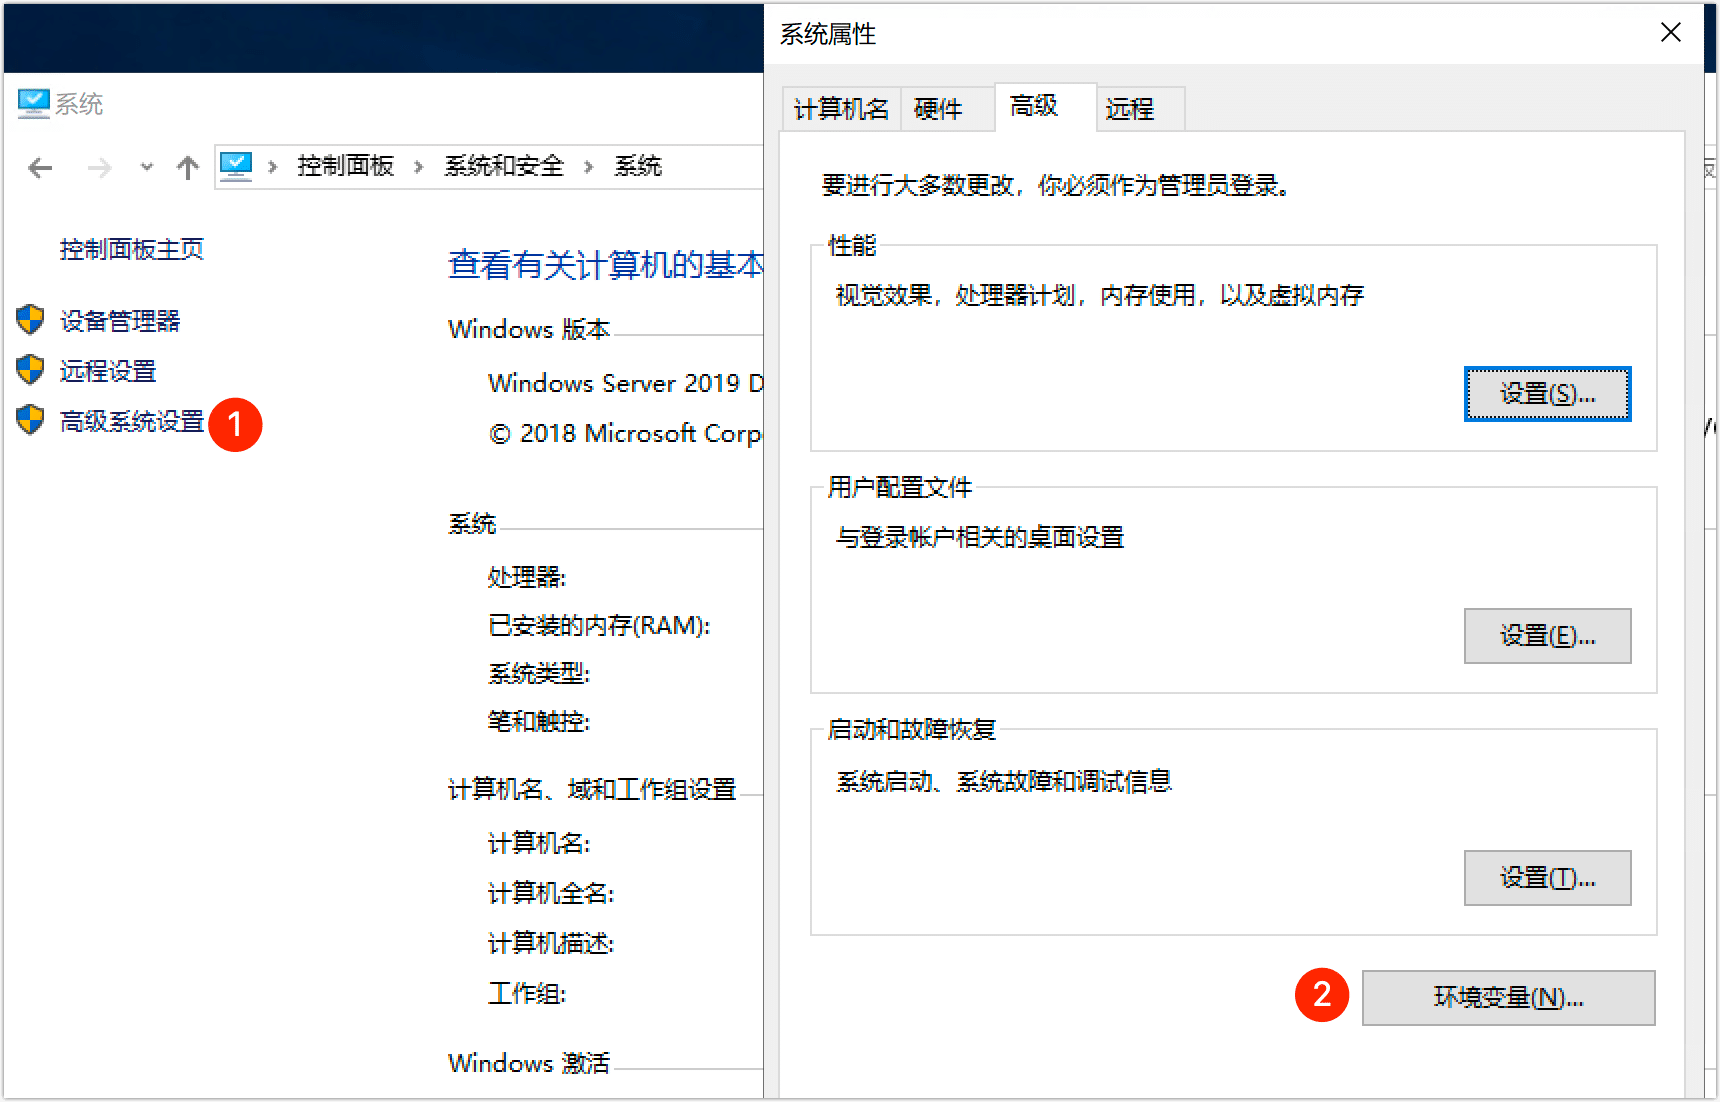Click the shield icon beside 远程设置
Screen dimensions: 1720x1102
[x=31, y=370]
